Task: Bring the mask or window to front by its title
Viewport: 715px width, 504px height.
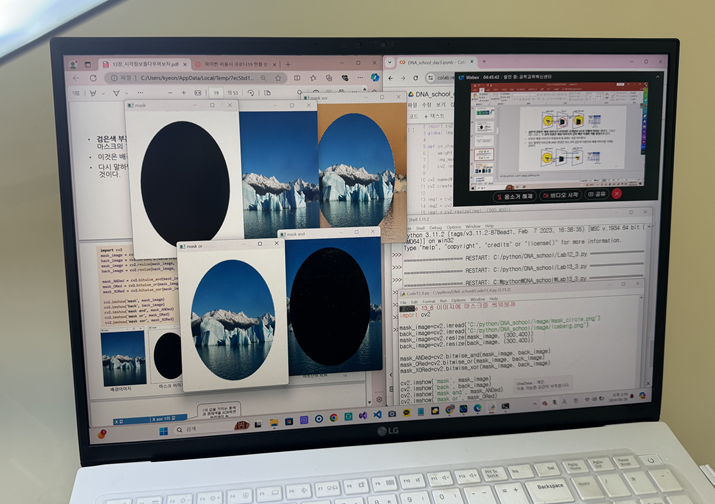Action: pyautogui.click(x=194, y=246)
